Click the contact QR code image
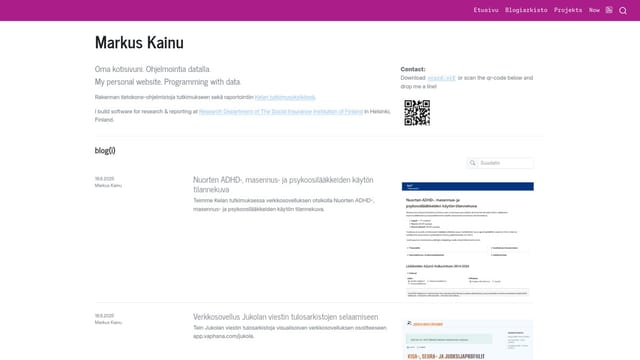This screenshot has width=640, height=360. (417, 113)
